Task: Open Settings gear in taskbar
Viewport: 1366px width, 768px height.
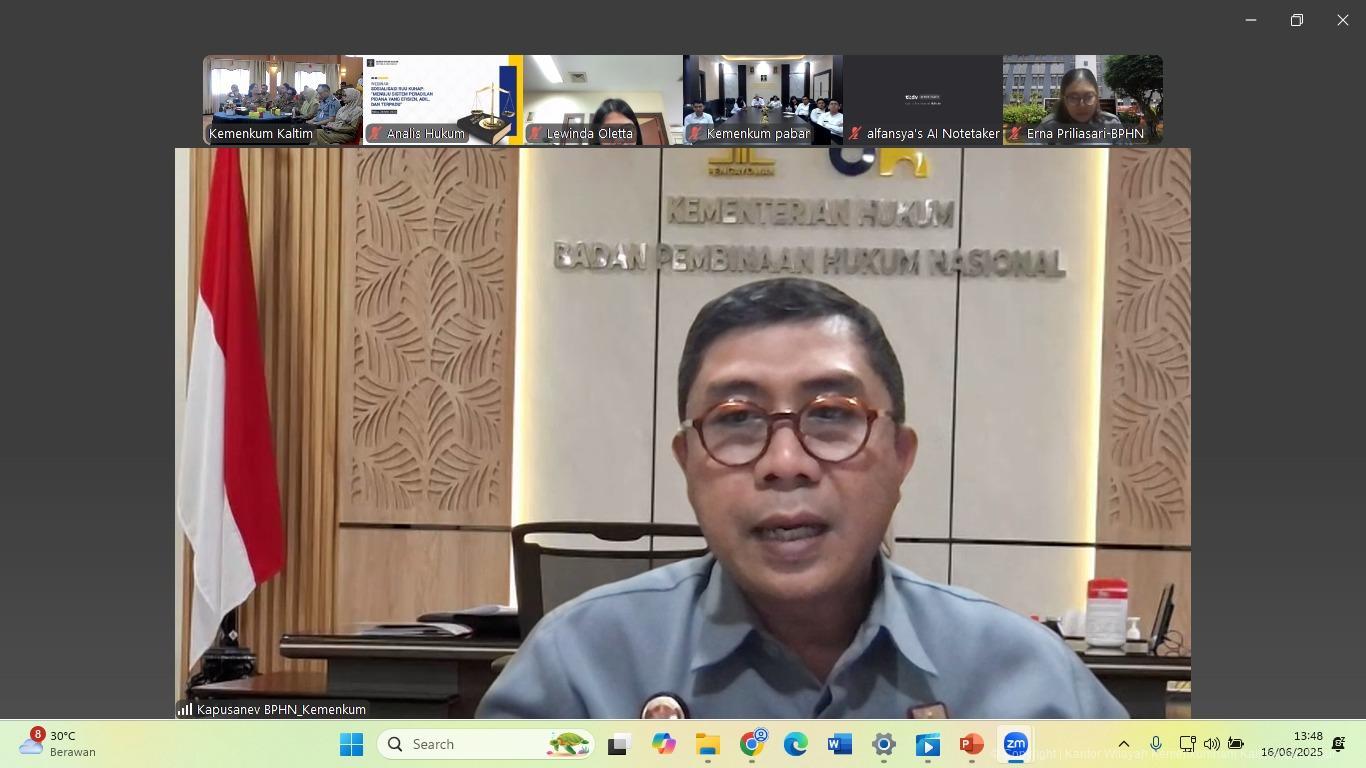Action: (x=883, y=745)
